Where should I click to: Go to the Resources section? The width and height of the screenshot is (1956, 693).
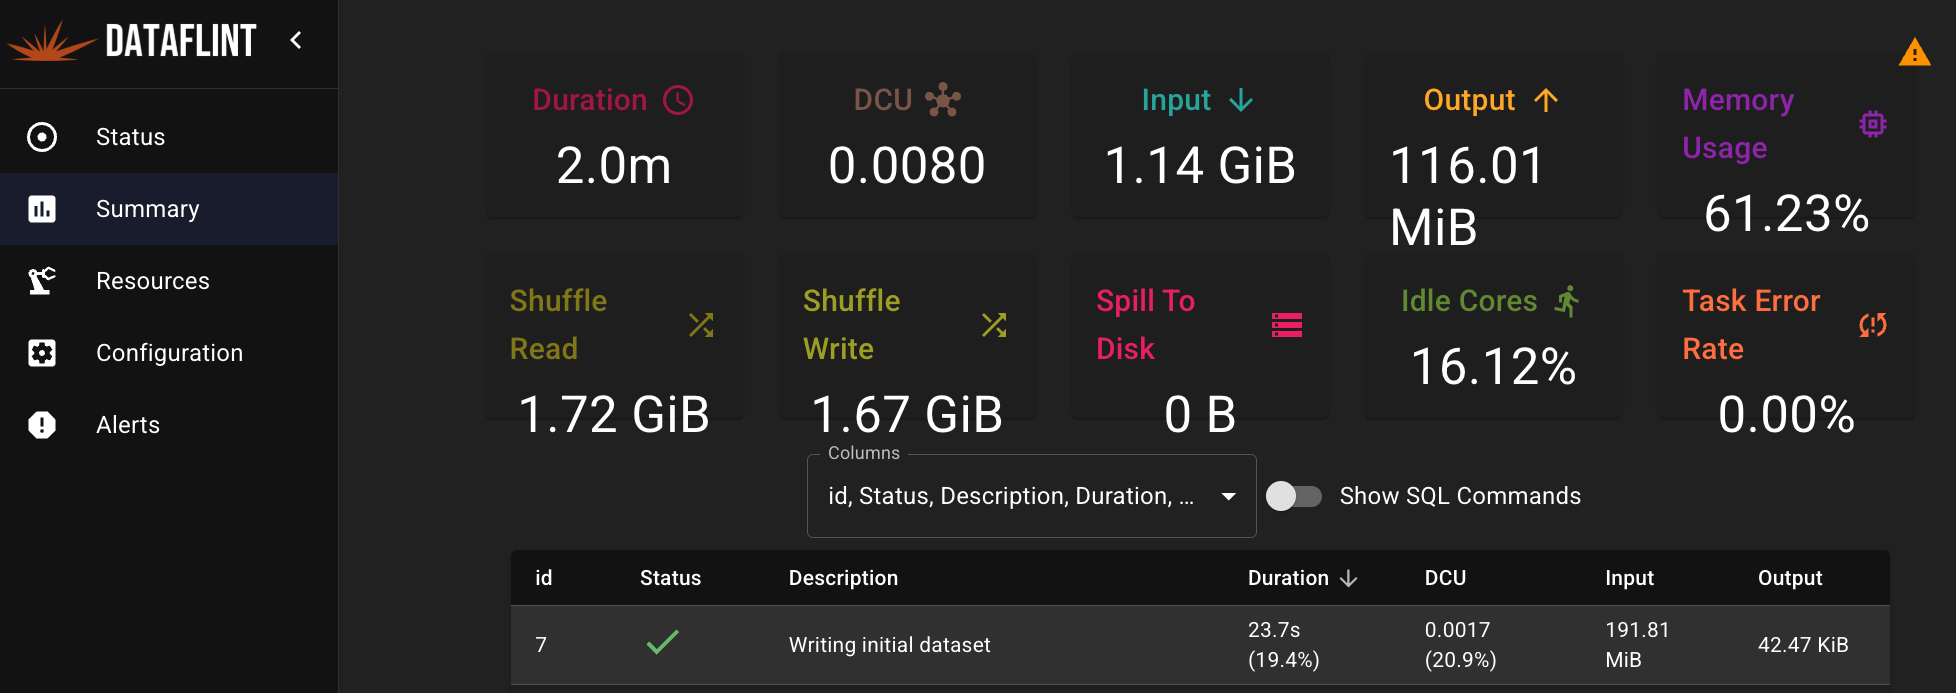pyautogui.click(x=152, y=281)
